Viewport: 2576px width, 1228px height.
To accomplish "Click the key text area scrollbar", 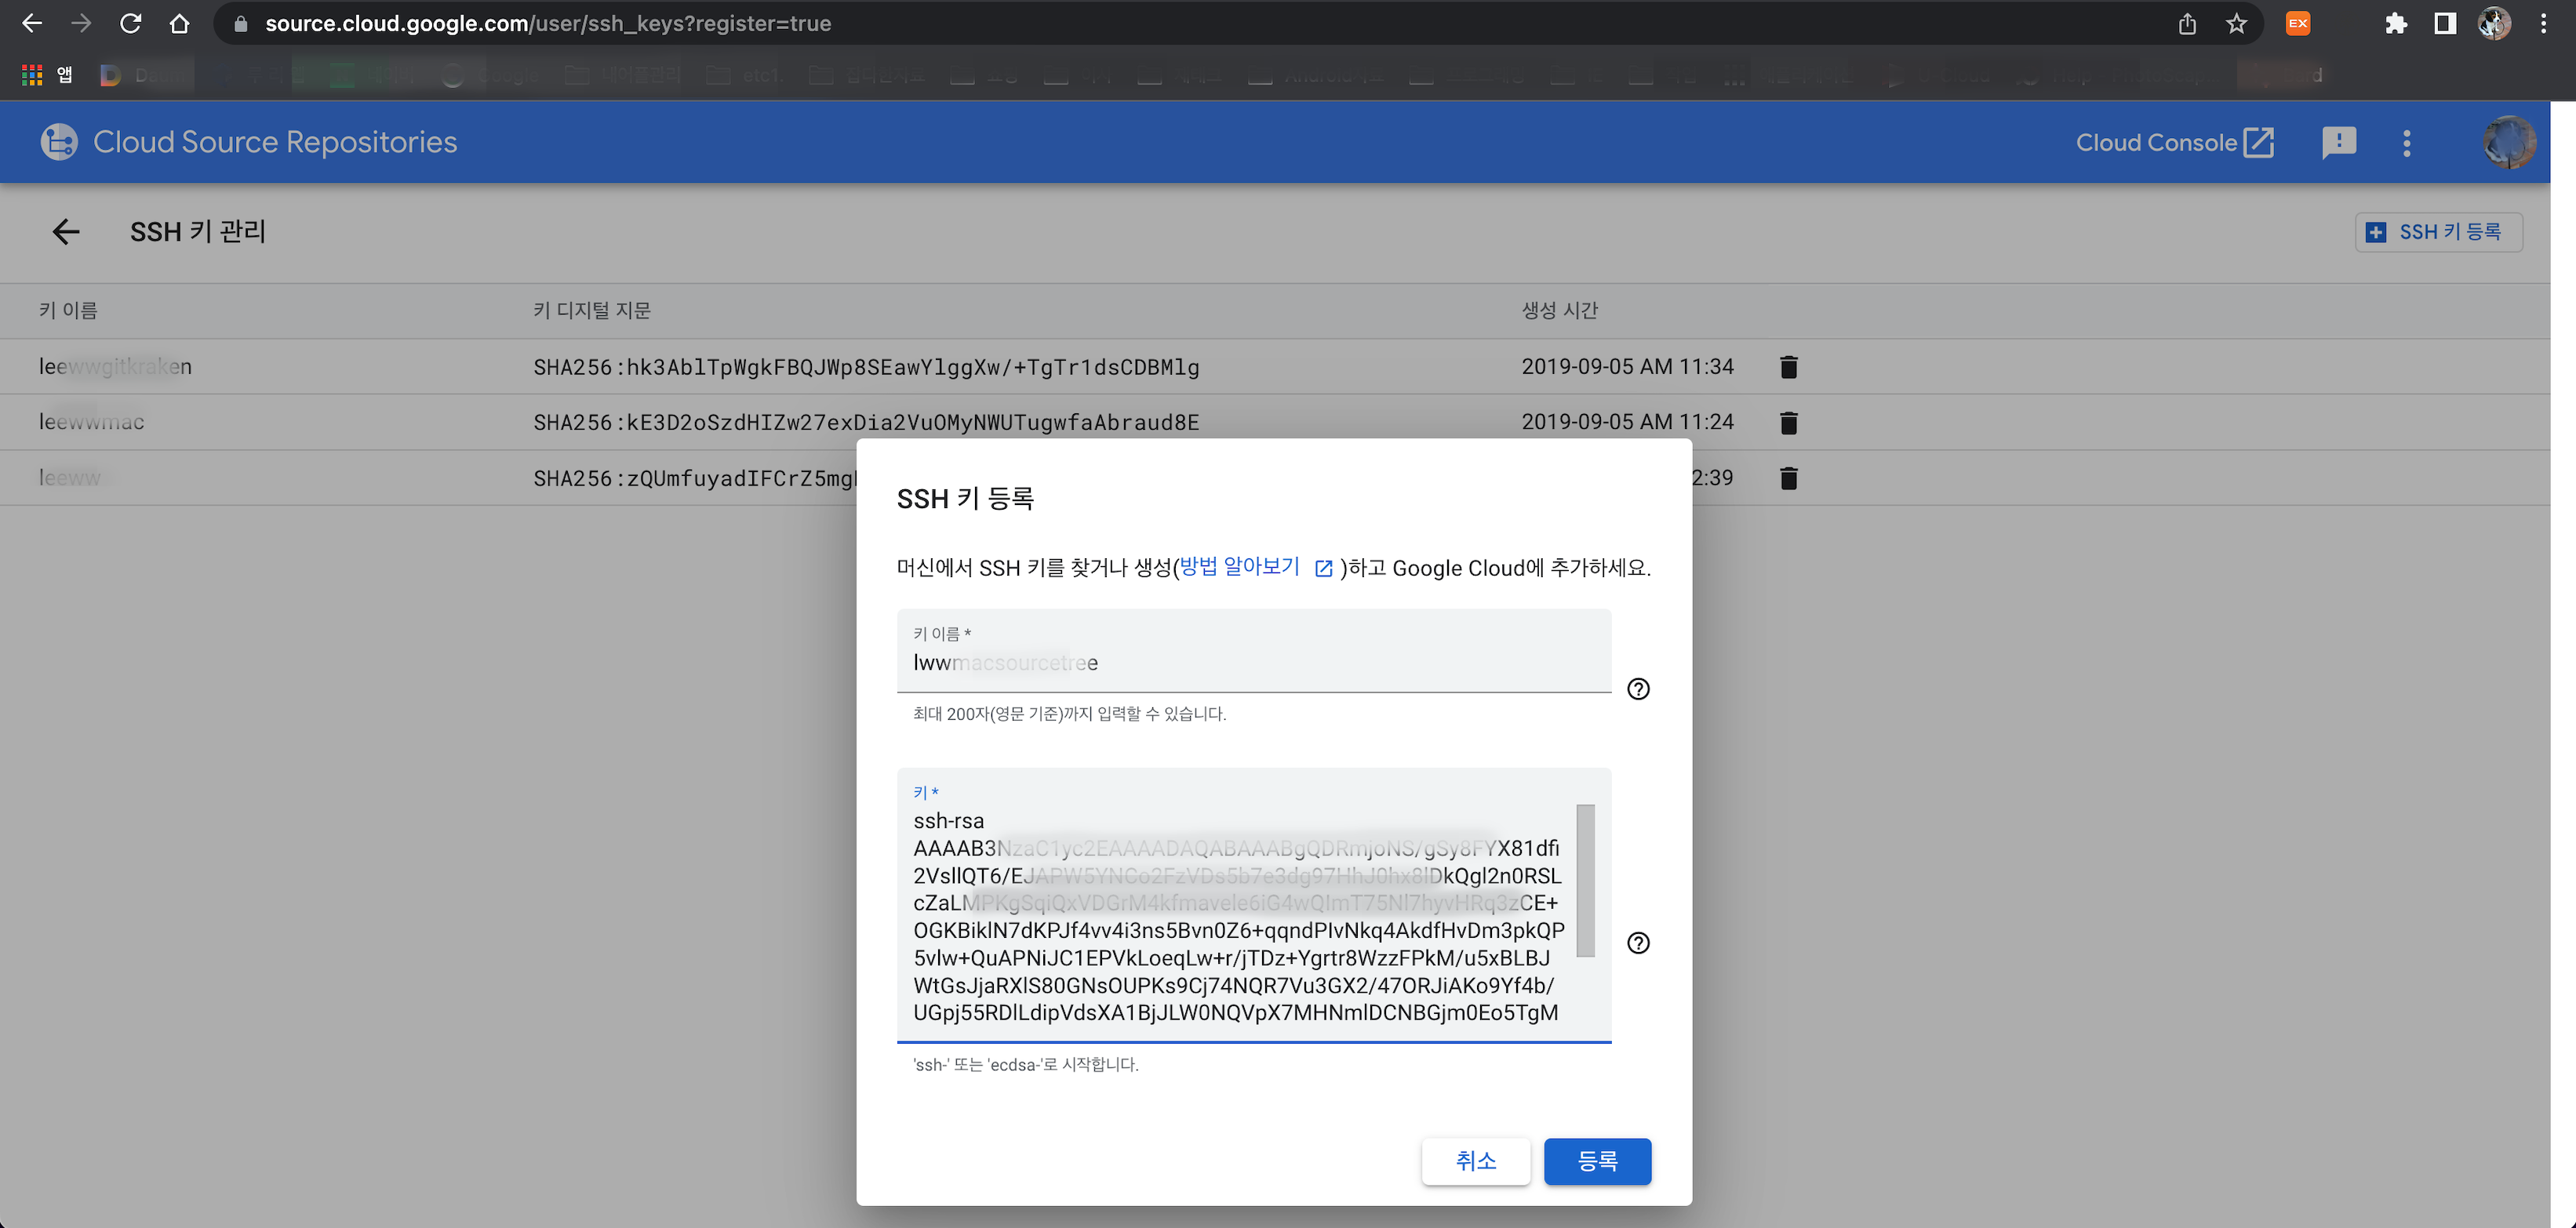I will (1585, 880).
